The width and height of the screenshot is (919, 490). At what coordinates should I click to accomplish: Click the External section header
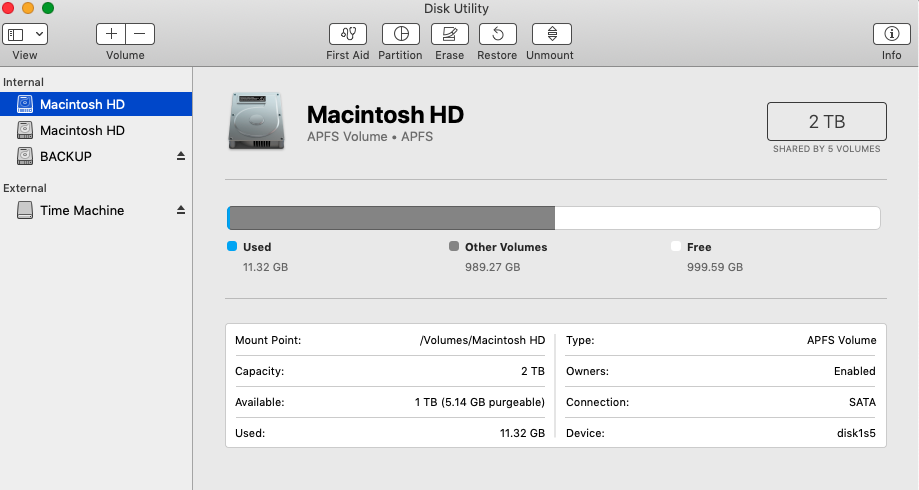point(25,188)
